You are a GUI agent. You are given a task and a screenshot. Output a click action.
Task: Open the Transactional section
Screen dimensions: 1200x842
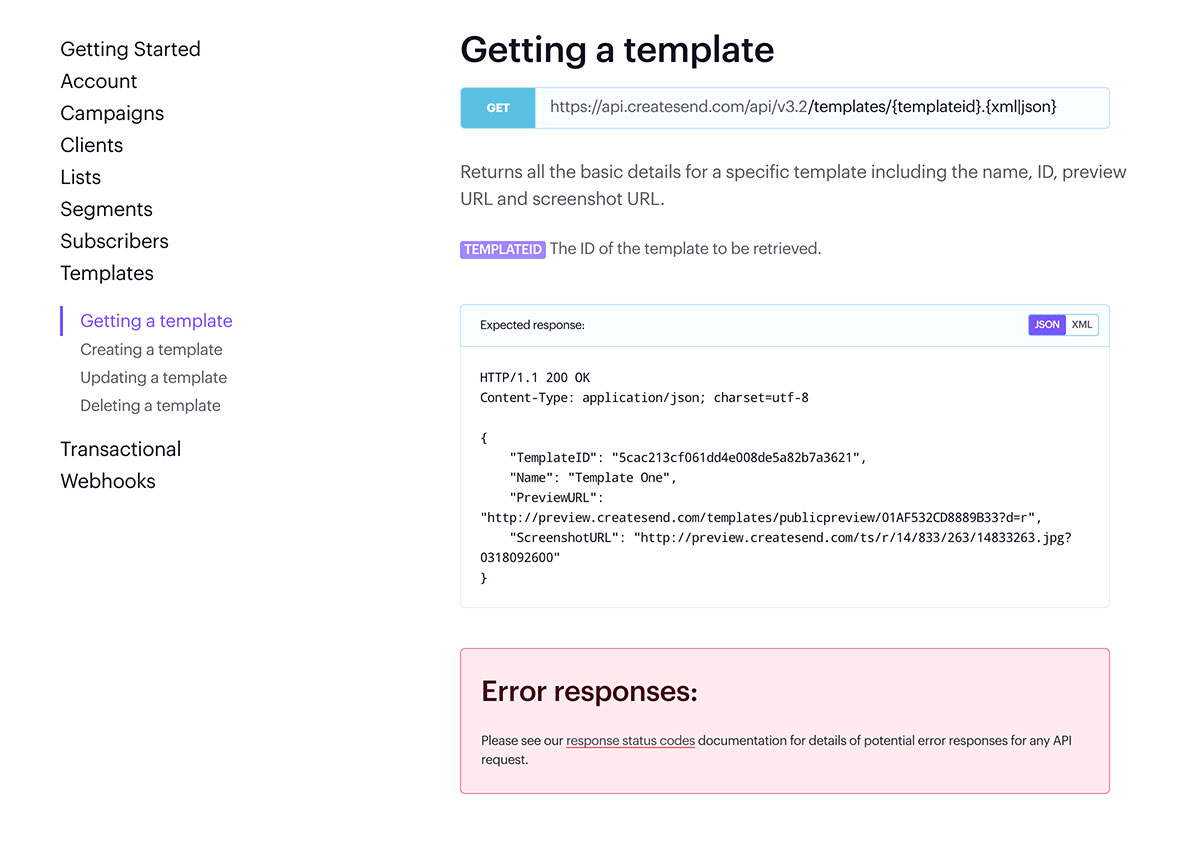click(x=121, y=449)
